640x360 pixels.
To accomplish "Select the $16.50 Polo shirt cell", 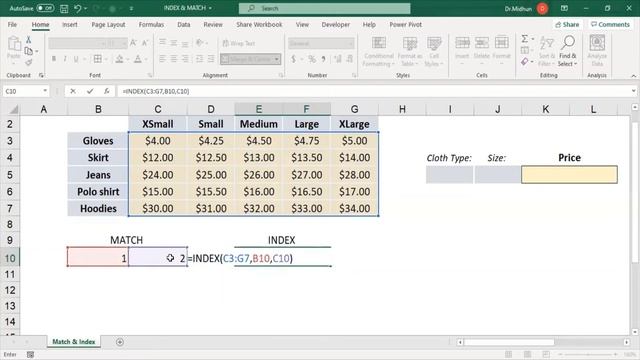I will [307, 191].
